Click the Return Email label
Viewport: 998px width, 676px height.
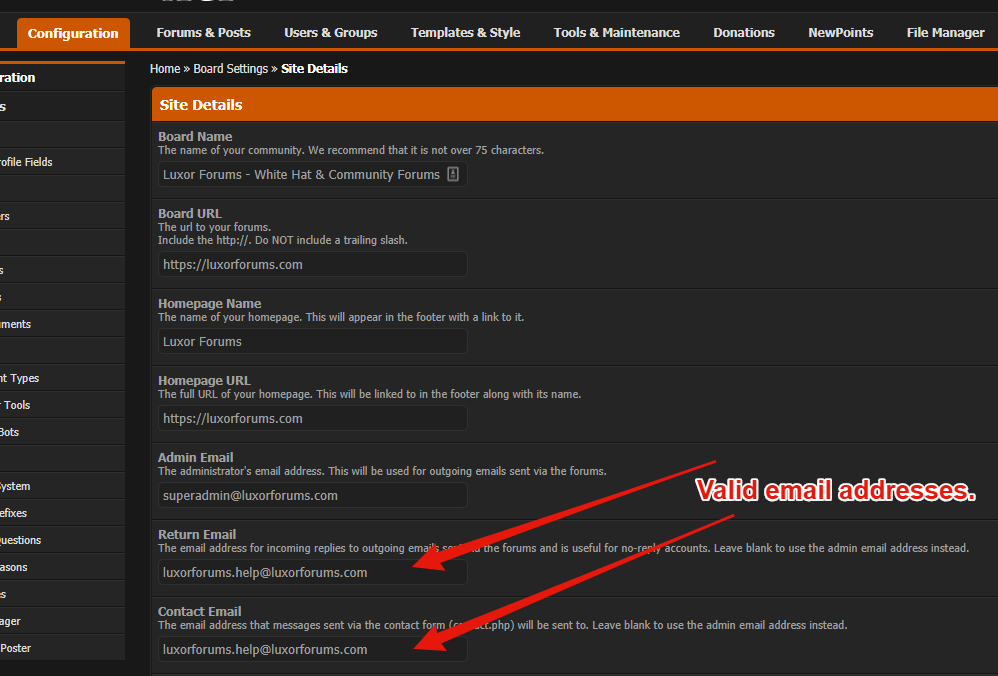[197, 534]
